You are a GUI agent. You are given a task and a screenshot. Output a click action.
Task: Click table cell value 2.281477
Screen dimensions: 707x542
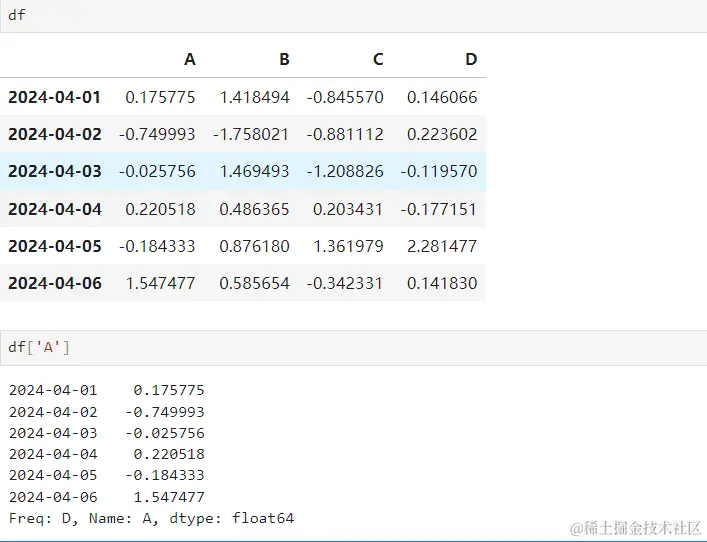coord(442,246)
